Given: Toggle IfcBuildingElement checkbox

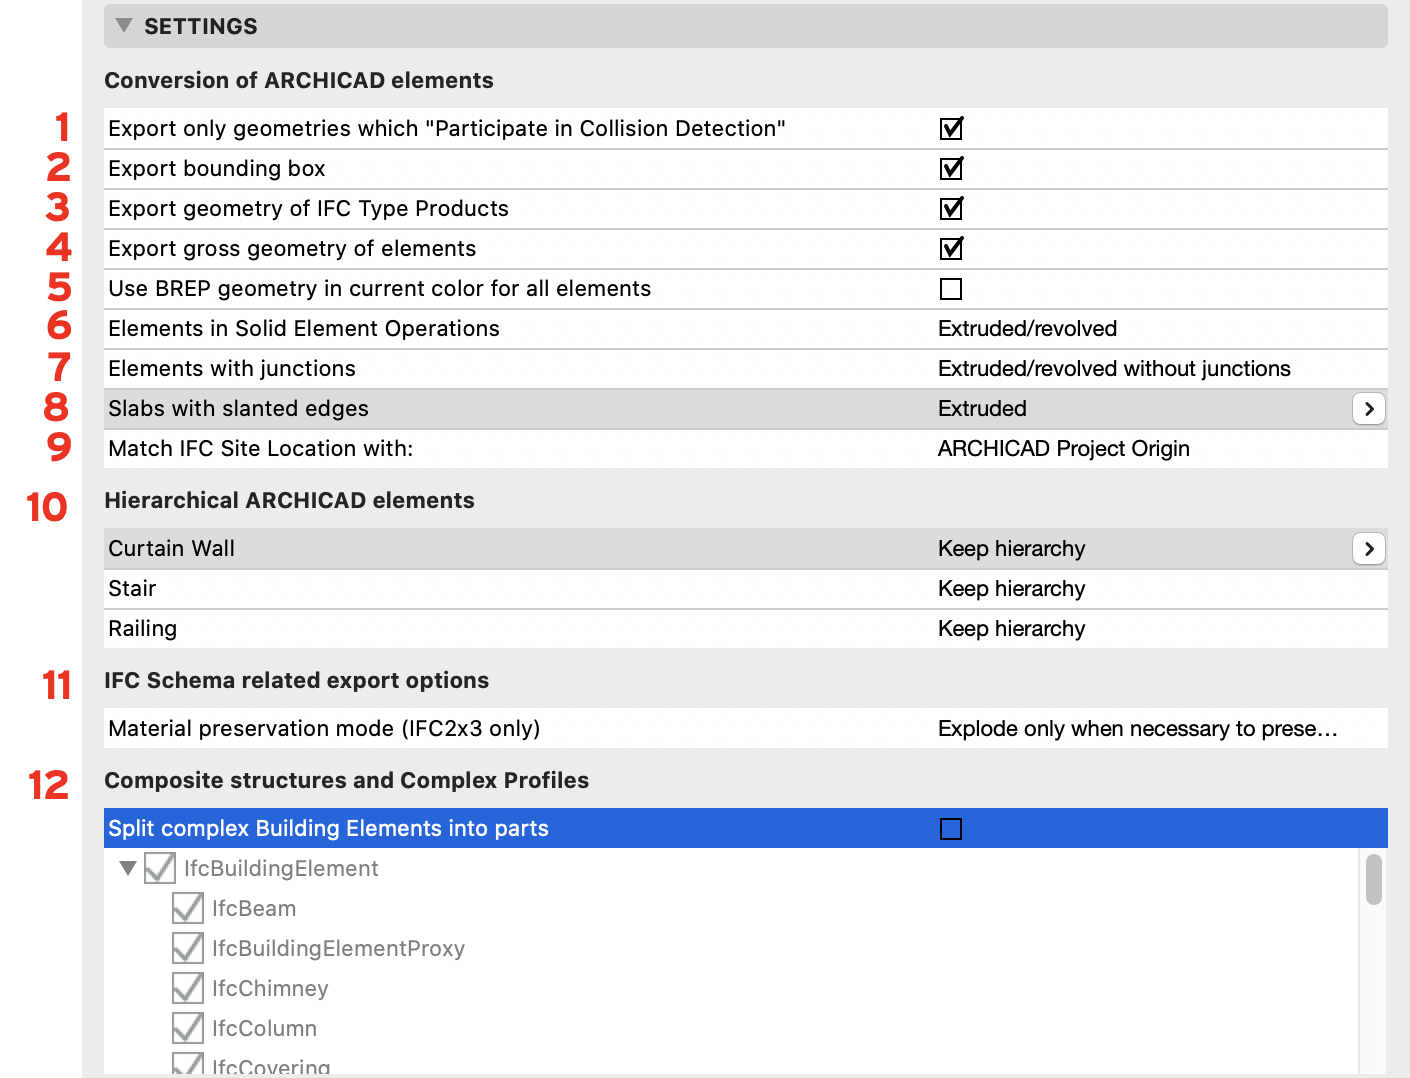Looking at the screenshot, I should click(160, 868).
